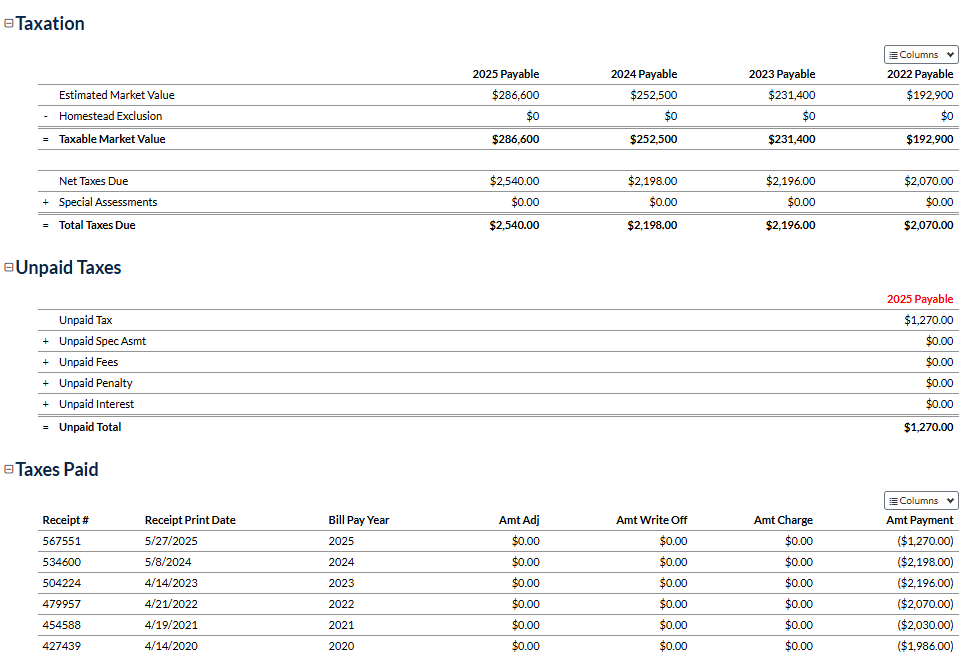This screenshot has width=967, height=668.
Task: Select the 2025 Payable column header
Action: coord(505,74)
